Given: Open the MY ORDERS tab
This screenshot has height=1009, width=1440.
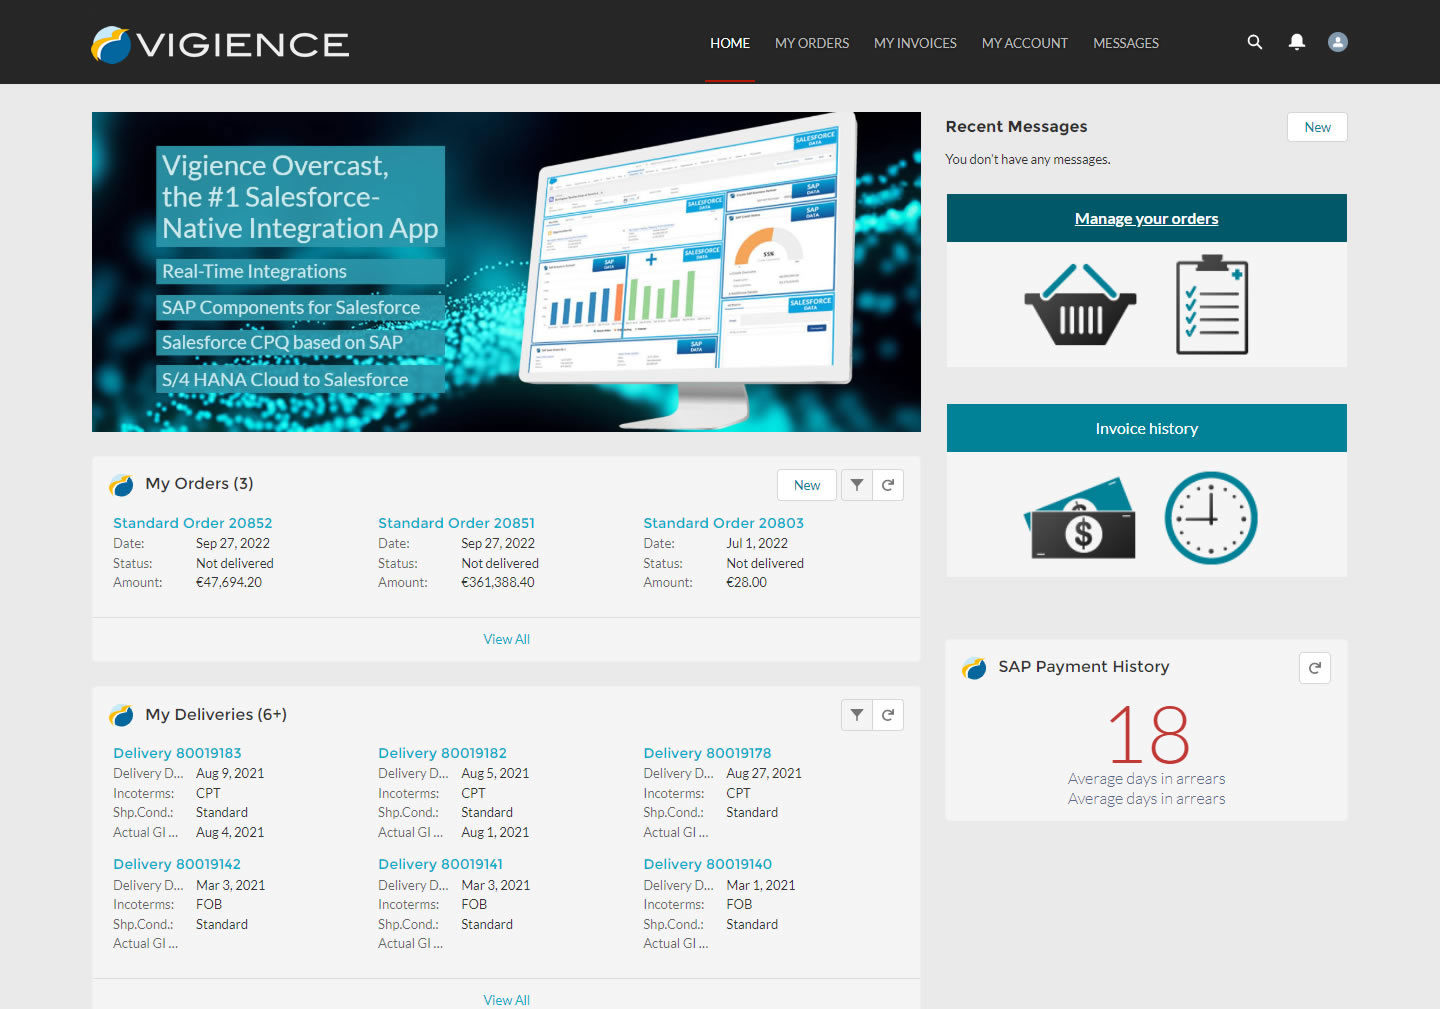Looking at the screenshot, I should coord(812,43).
